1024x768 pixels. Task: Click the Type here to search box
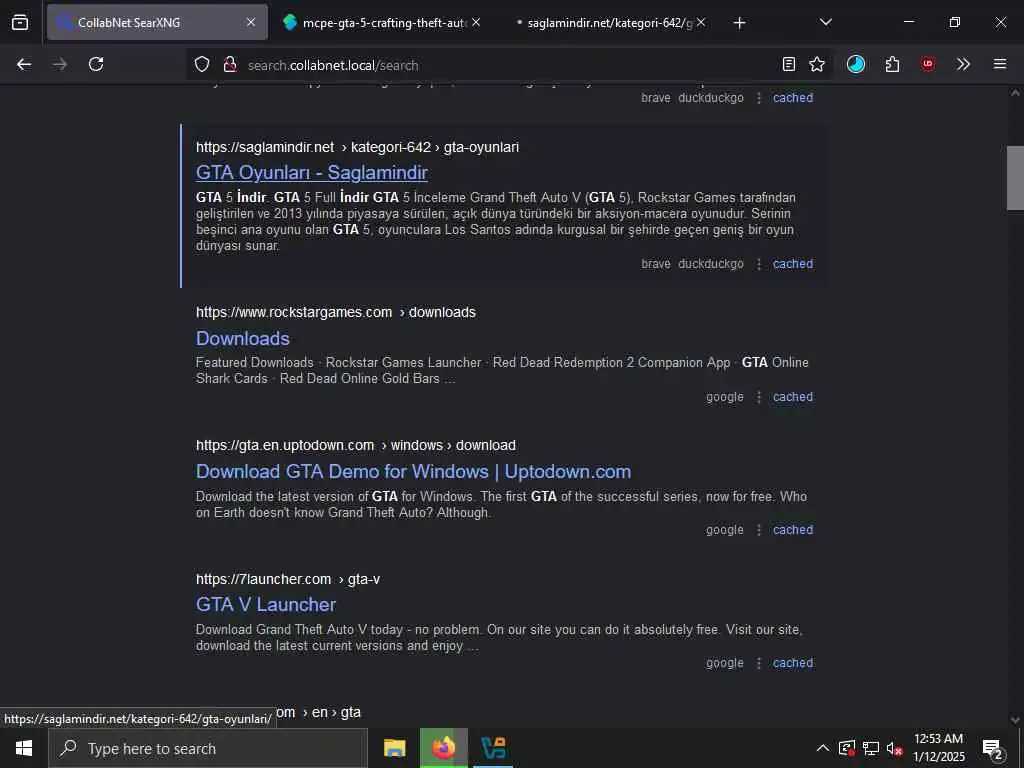click(208, 748)
